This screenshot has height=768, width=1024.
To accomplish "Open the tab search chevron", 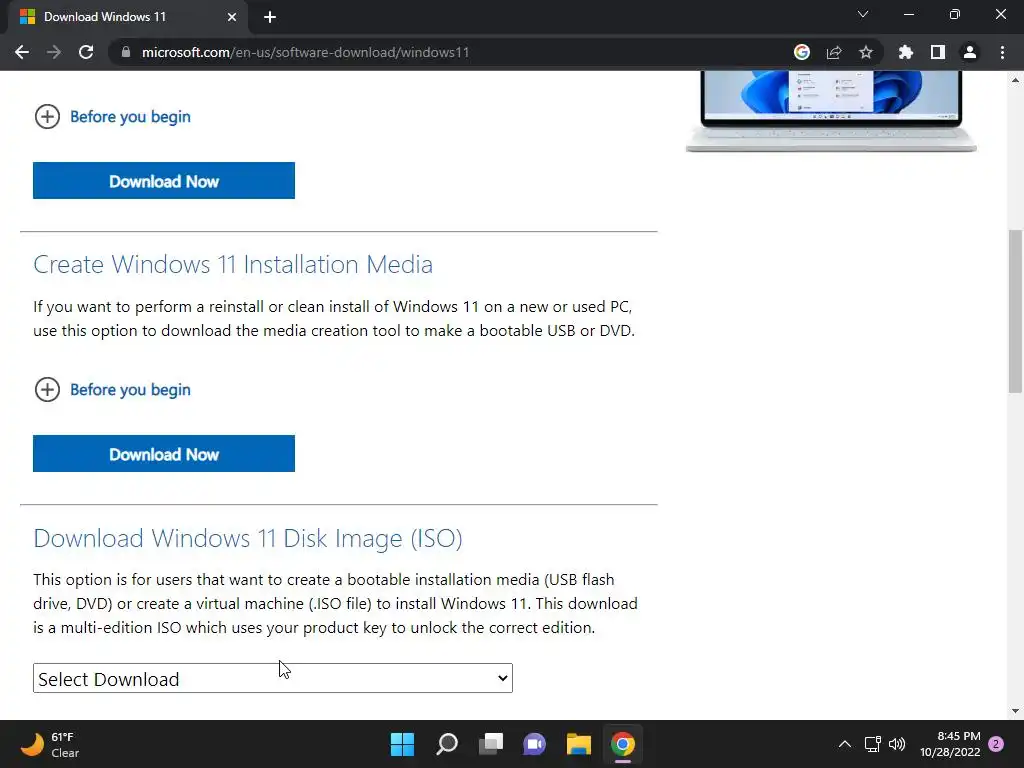I will (x=863, y=14).
